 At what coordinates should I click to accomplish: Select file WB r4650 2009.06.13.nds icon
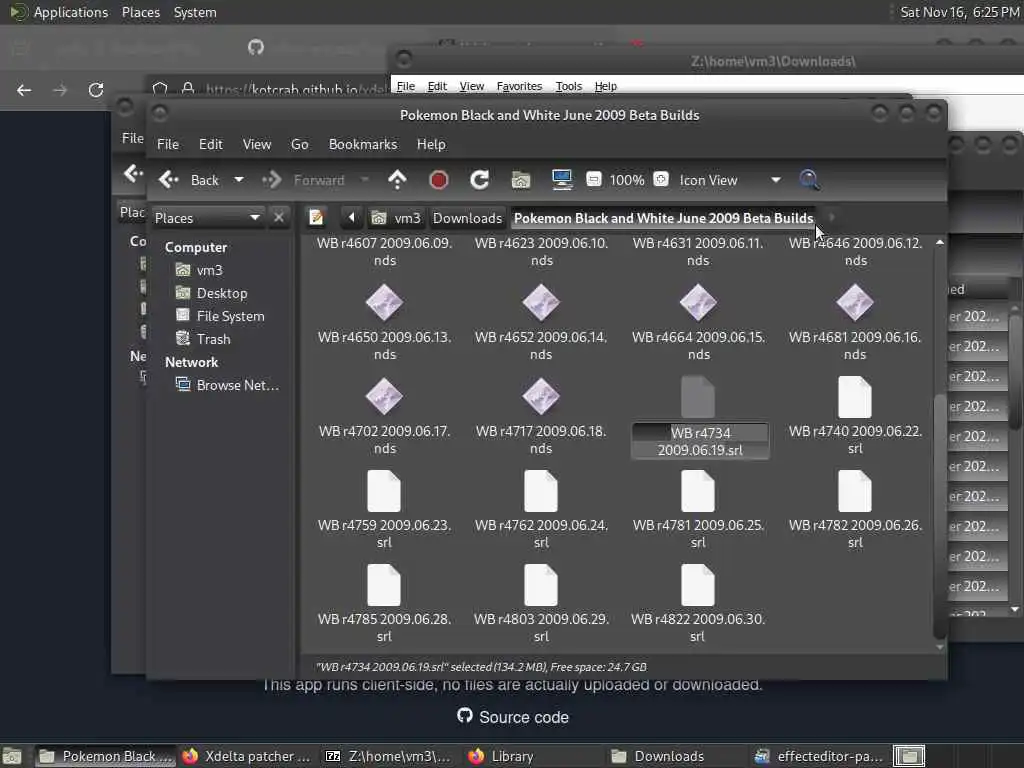[x=384, y=302]
